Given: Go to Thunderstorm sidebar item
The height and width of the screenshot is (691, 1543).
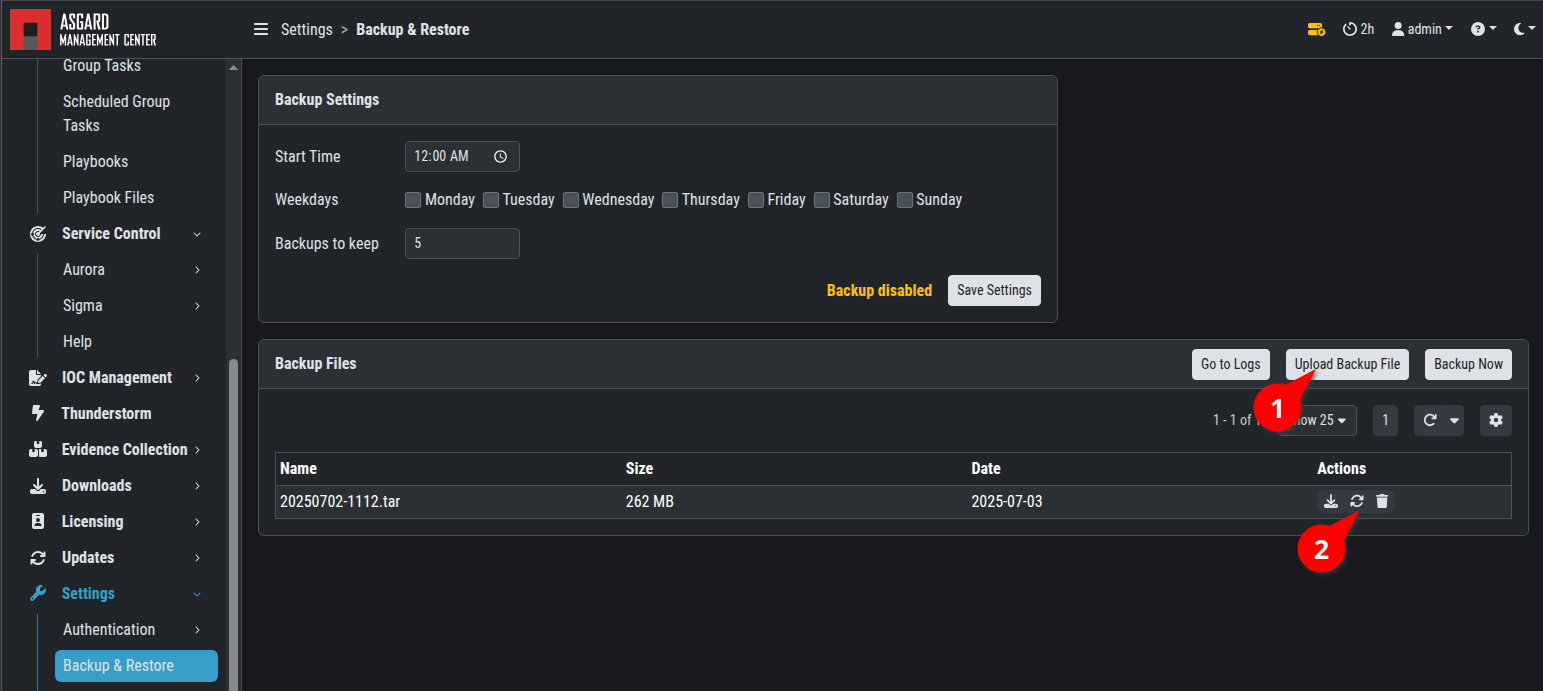Looking at the screenshot, I should (106, 413).
